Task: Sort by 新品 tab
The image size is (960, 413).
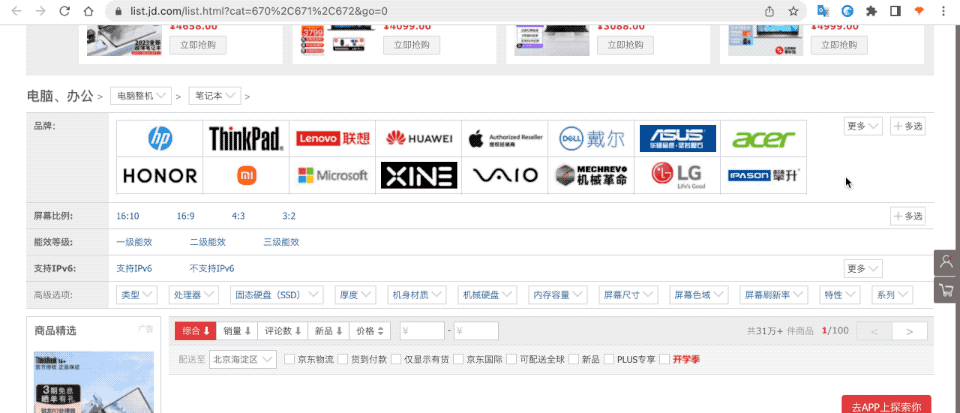Action: pos(329,331)
